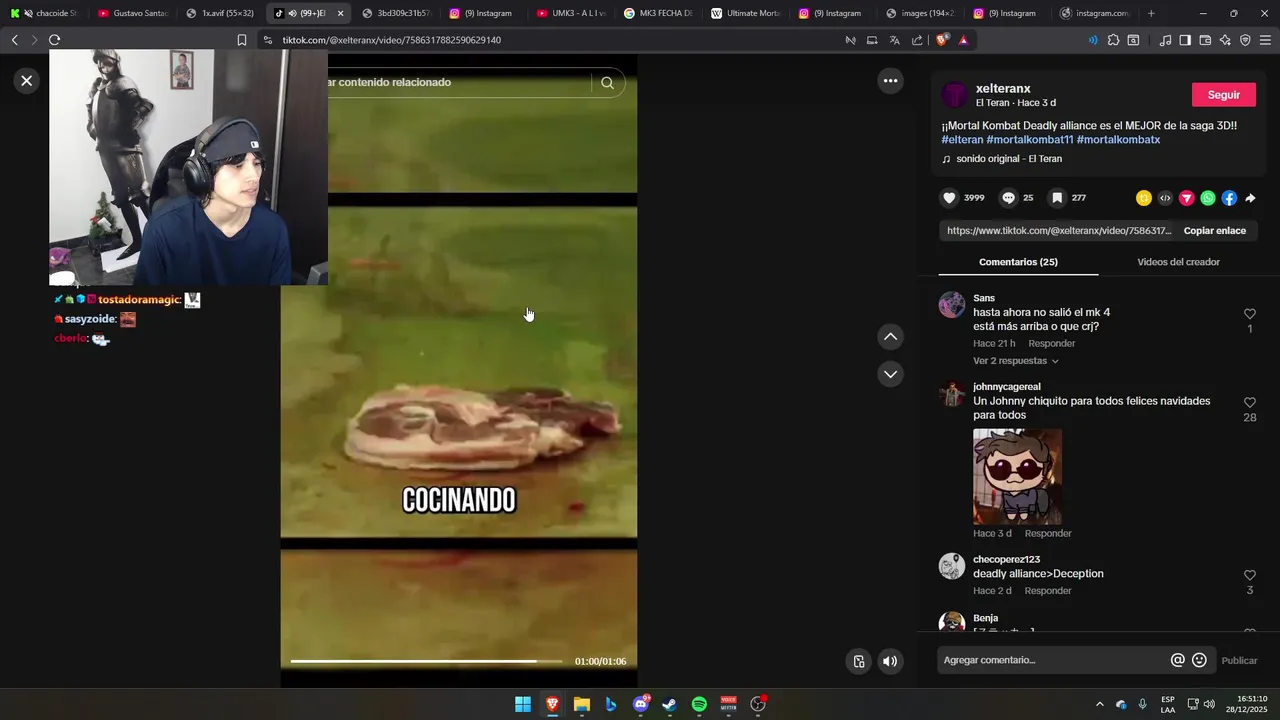Get the embed code via the embed icon
Screen dimensions: 1280x720
(1165, 198)
